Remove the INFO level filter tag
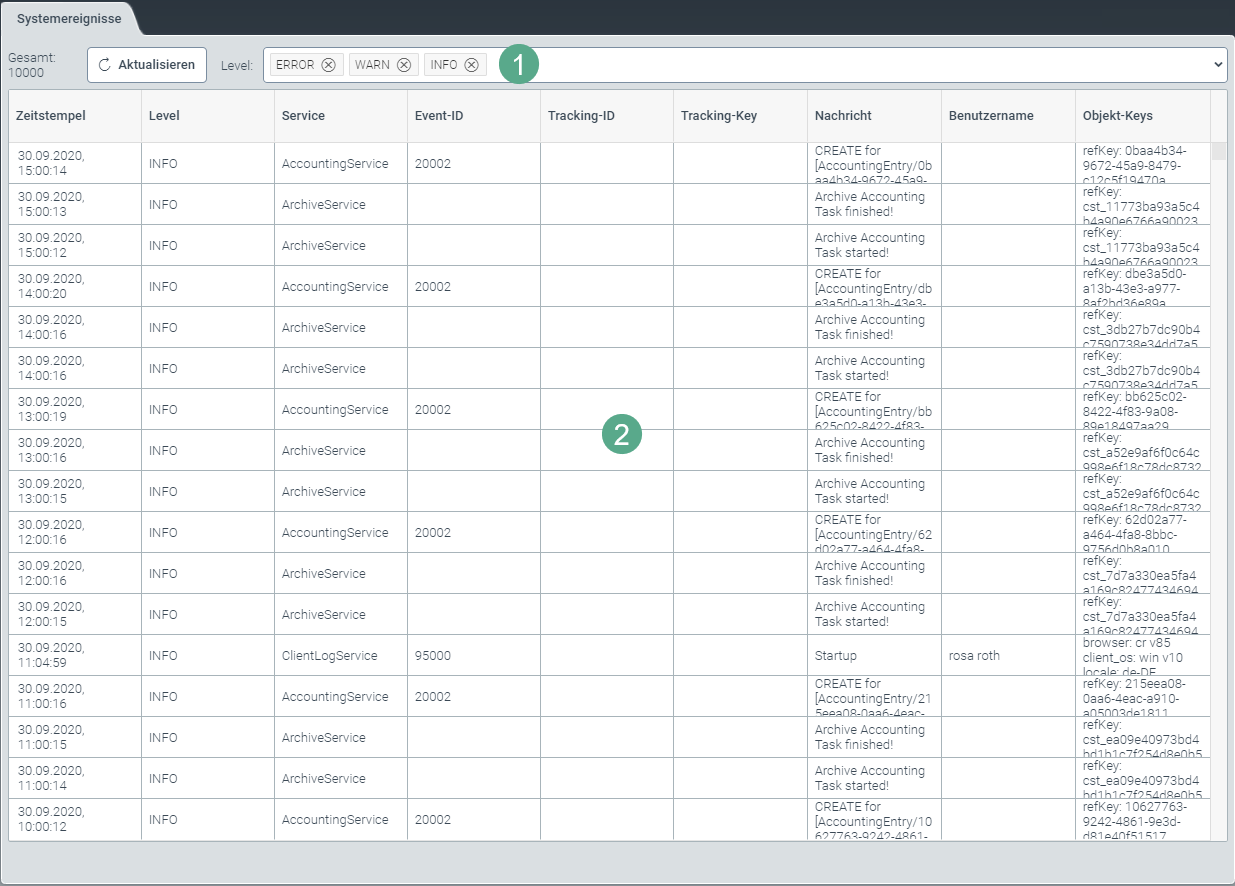Viewport: 1235px width, 886px height. coord(471,65)
